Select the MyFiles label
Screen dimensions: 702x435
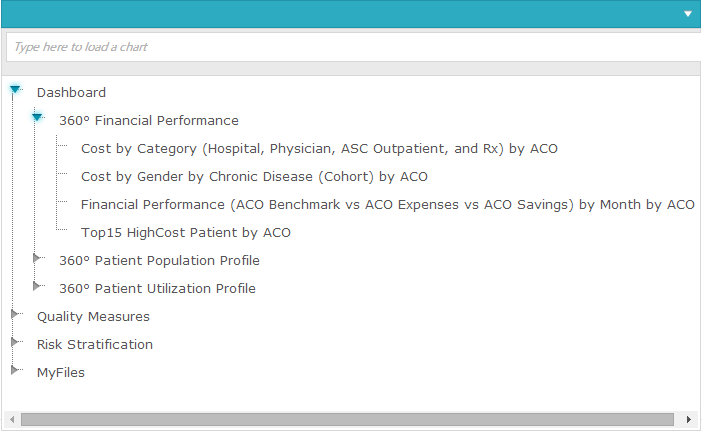61,373
